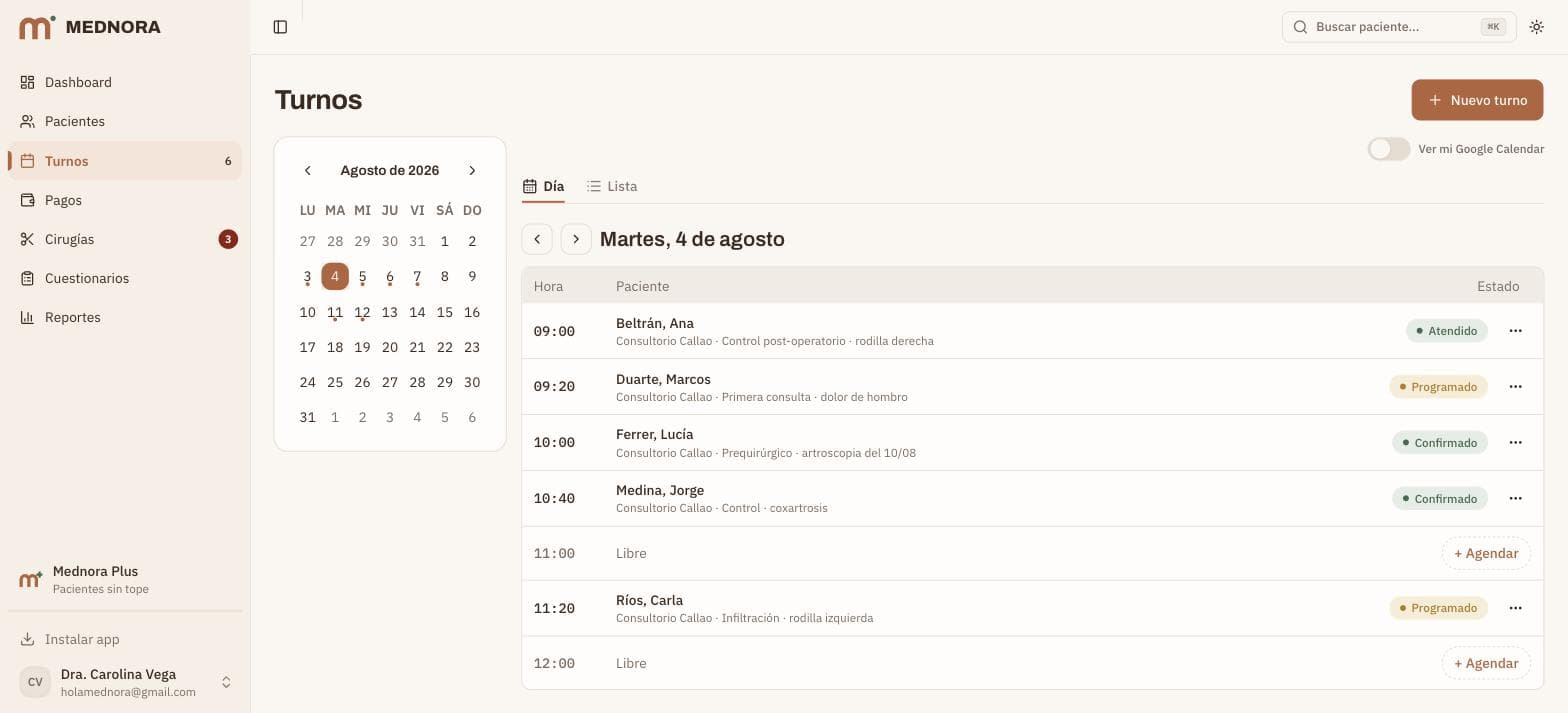
Task: Enable Ver mi Google Calendar switch
Action: (1388, 149)
